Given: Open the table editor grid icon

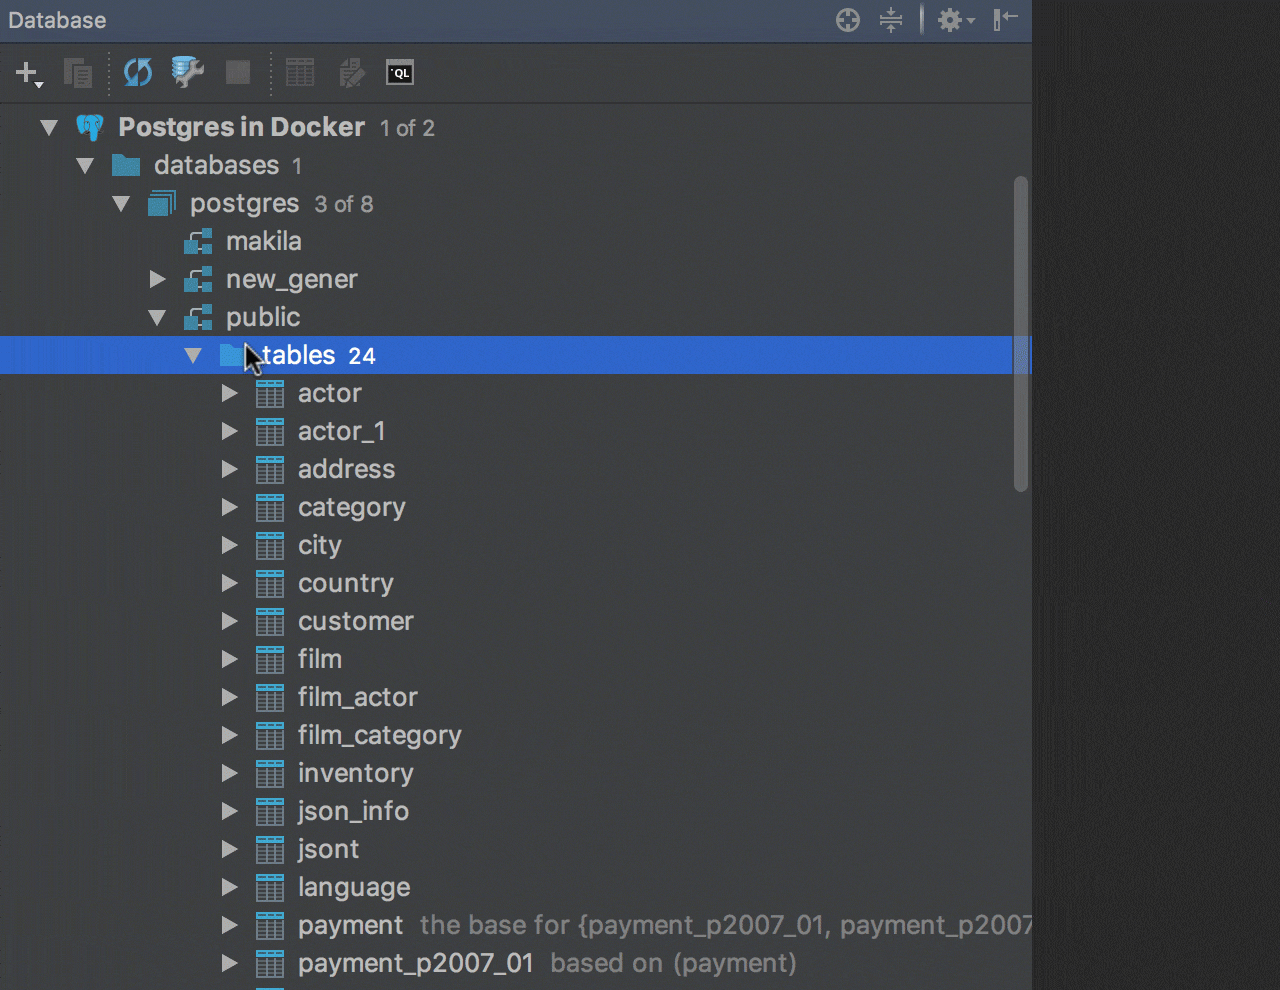Looking at the screenshot, I should [300, 72].
